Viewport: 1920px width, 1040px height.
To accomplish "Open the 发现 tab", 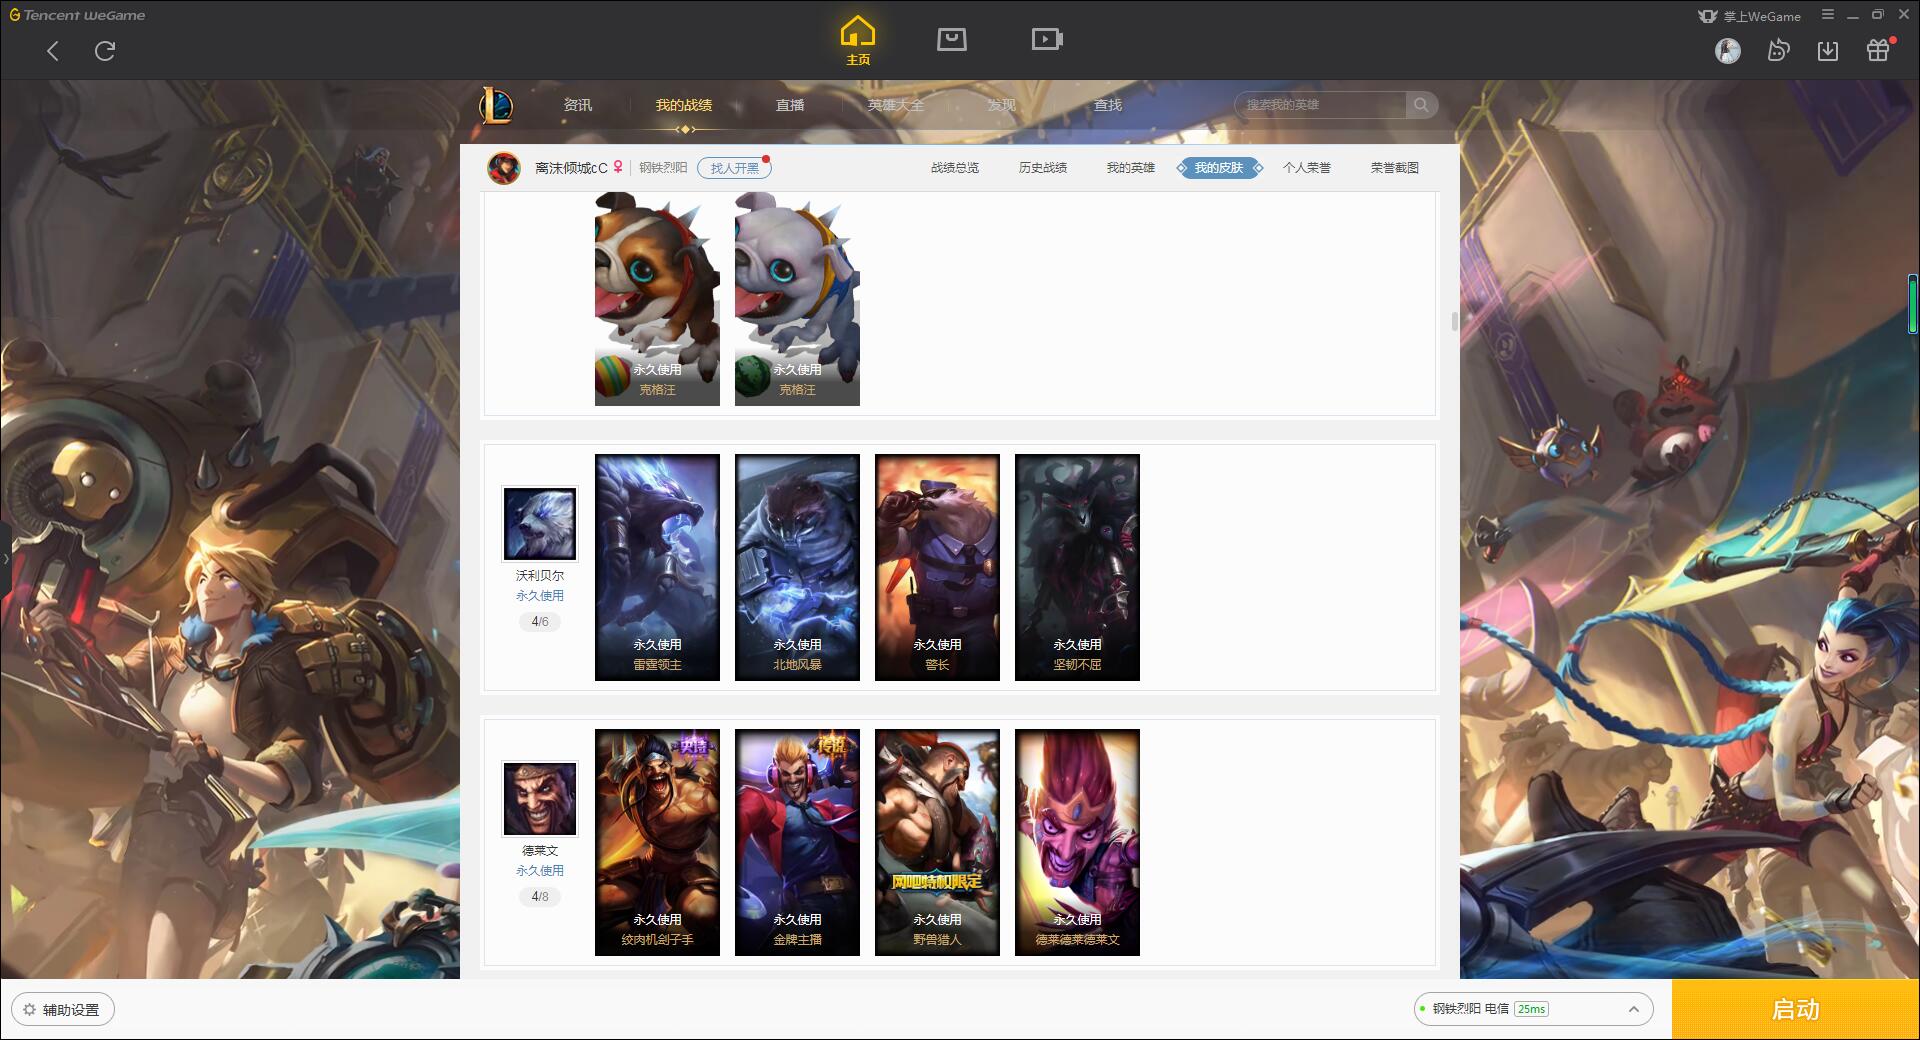I will 1002,105.
